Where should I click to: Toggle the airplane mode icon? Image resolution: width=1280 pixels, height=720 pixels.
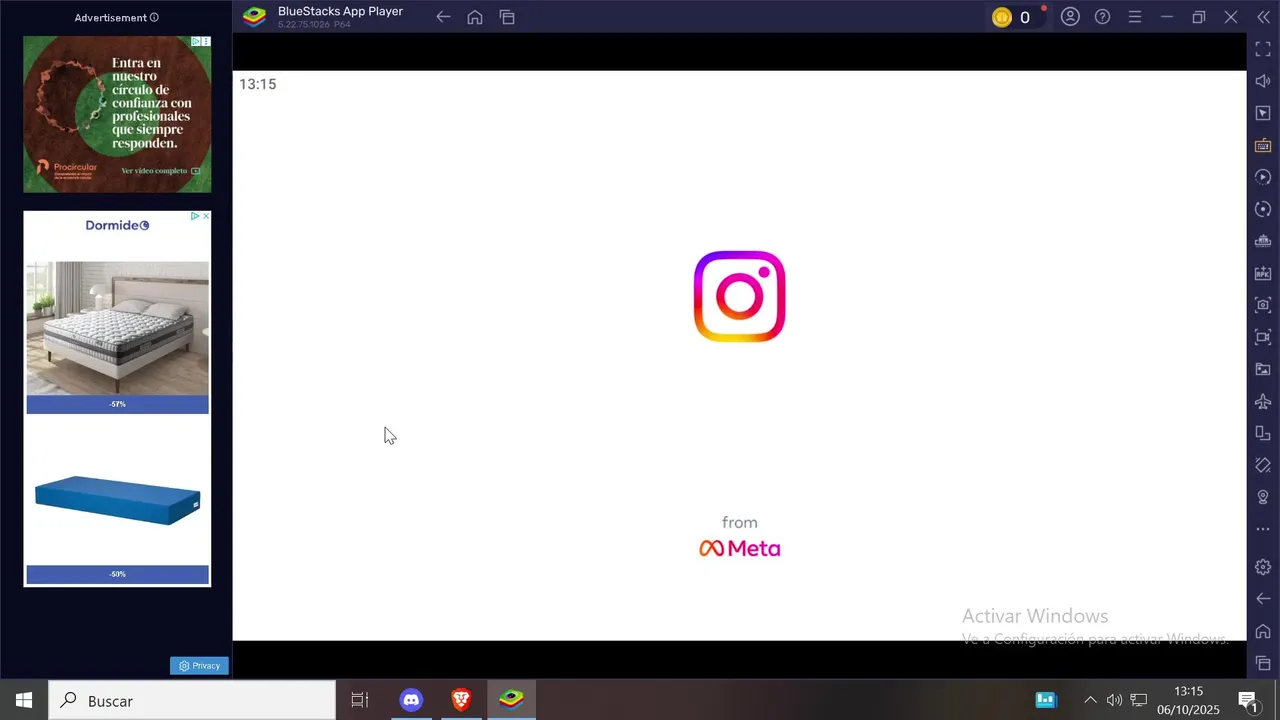pos(1263,401)
